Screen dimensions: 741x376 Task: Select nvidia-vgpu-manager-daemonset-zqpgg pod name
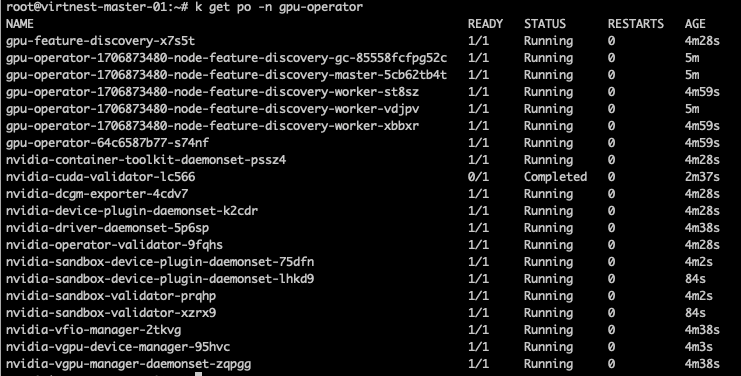click(129, 364)
